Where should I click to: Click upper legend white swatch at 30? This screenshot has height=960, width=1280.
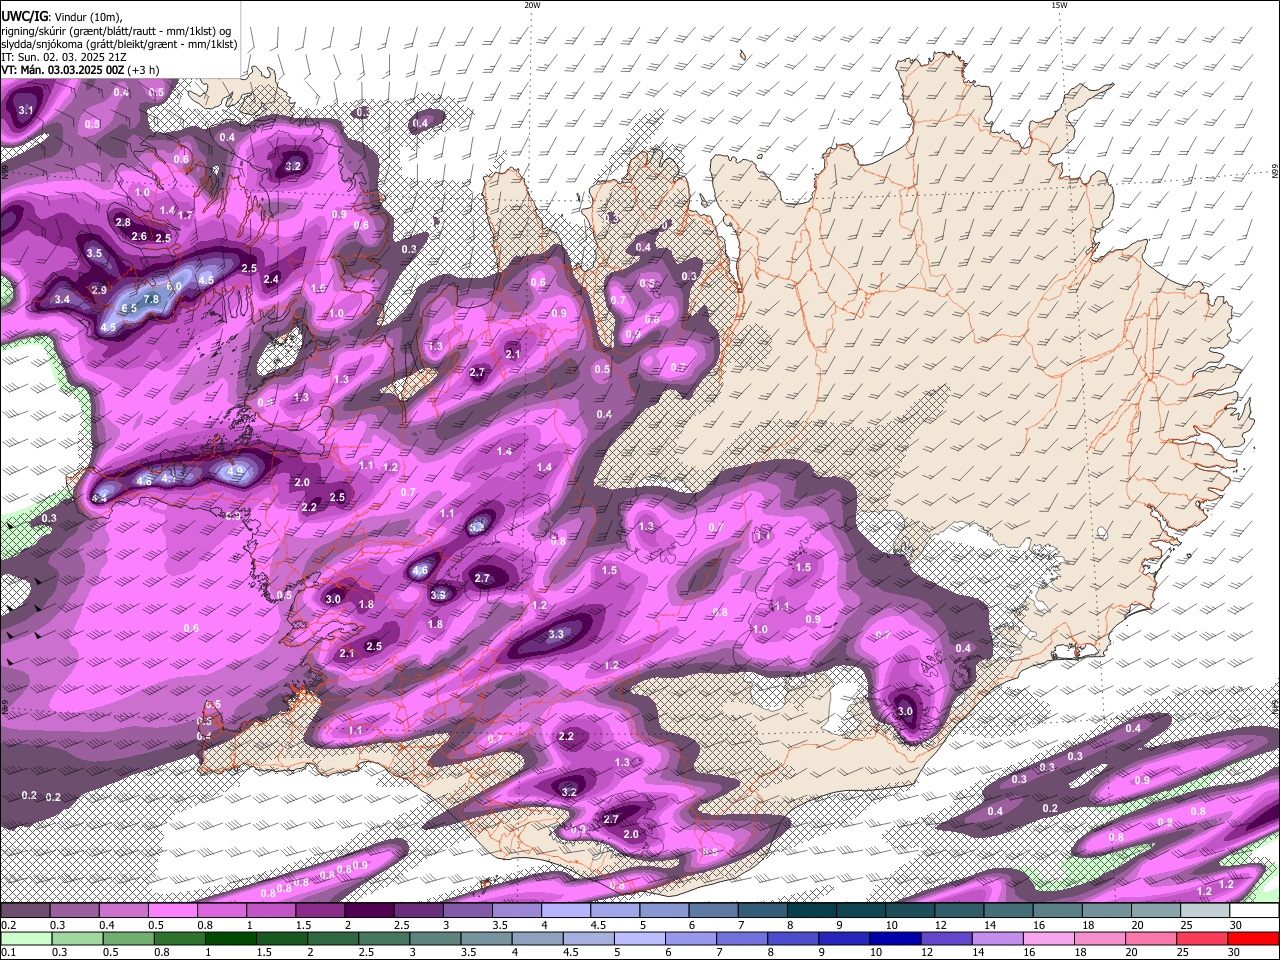(x=1252, y=911)
